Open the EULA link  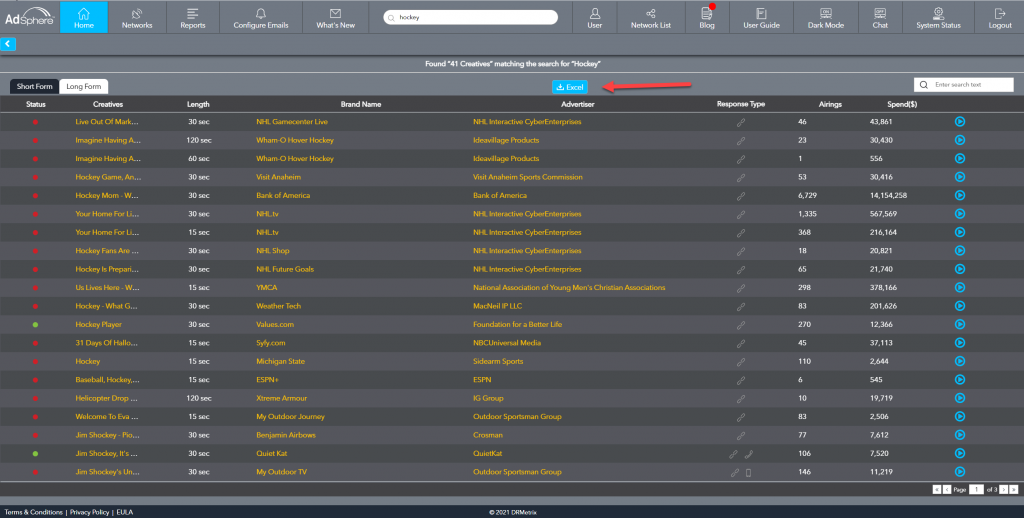pyautogui.click(x=124, y=512)
